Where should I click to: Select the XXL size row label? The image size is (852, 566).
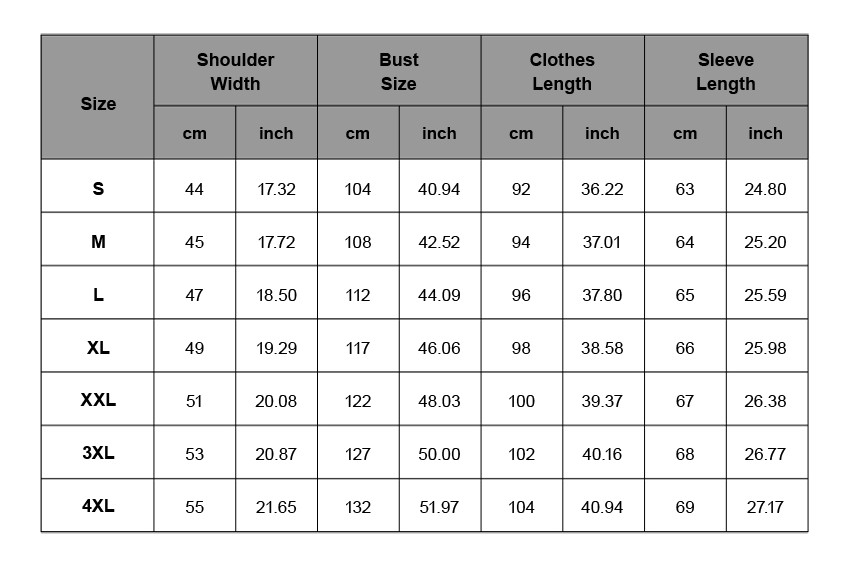tap(98, 399)
